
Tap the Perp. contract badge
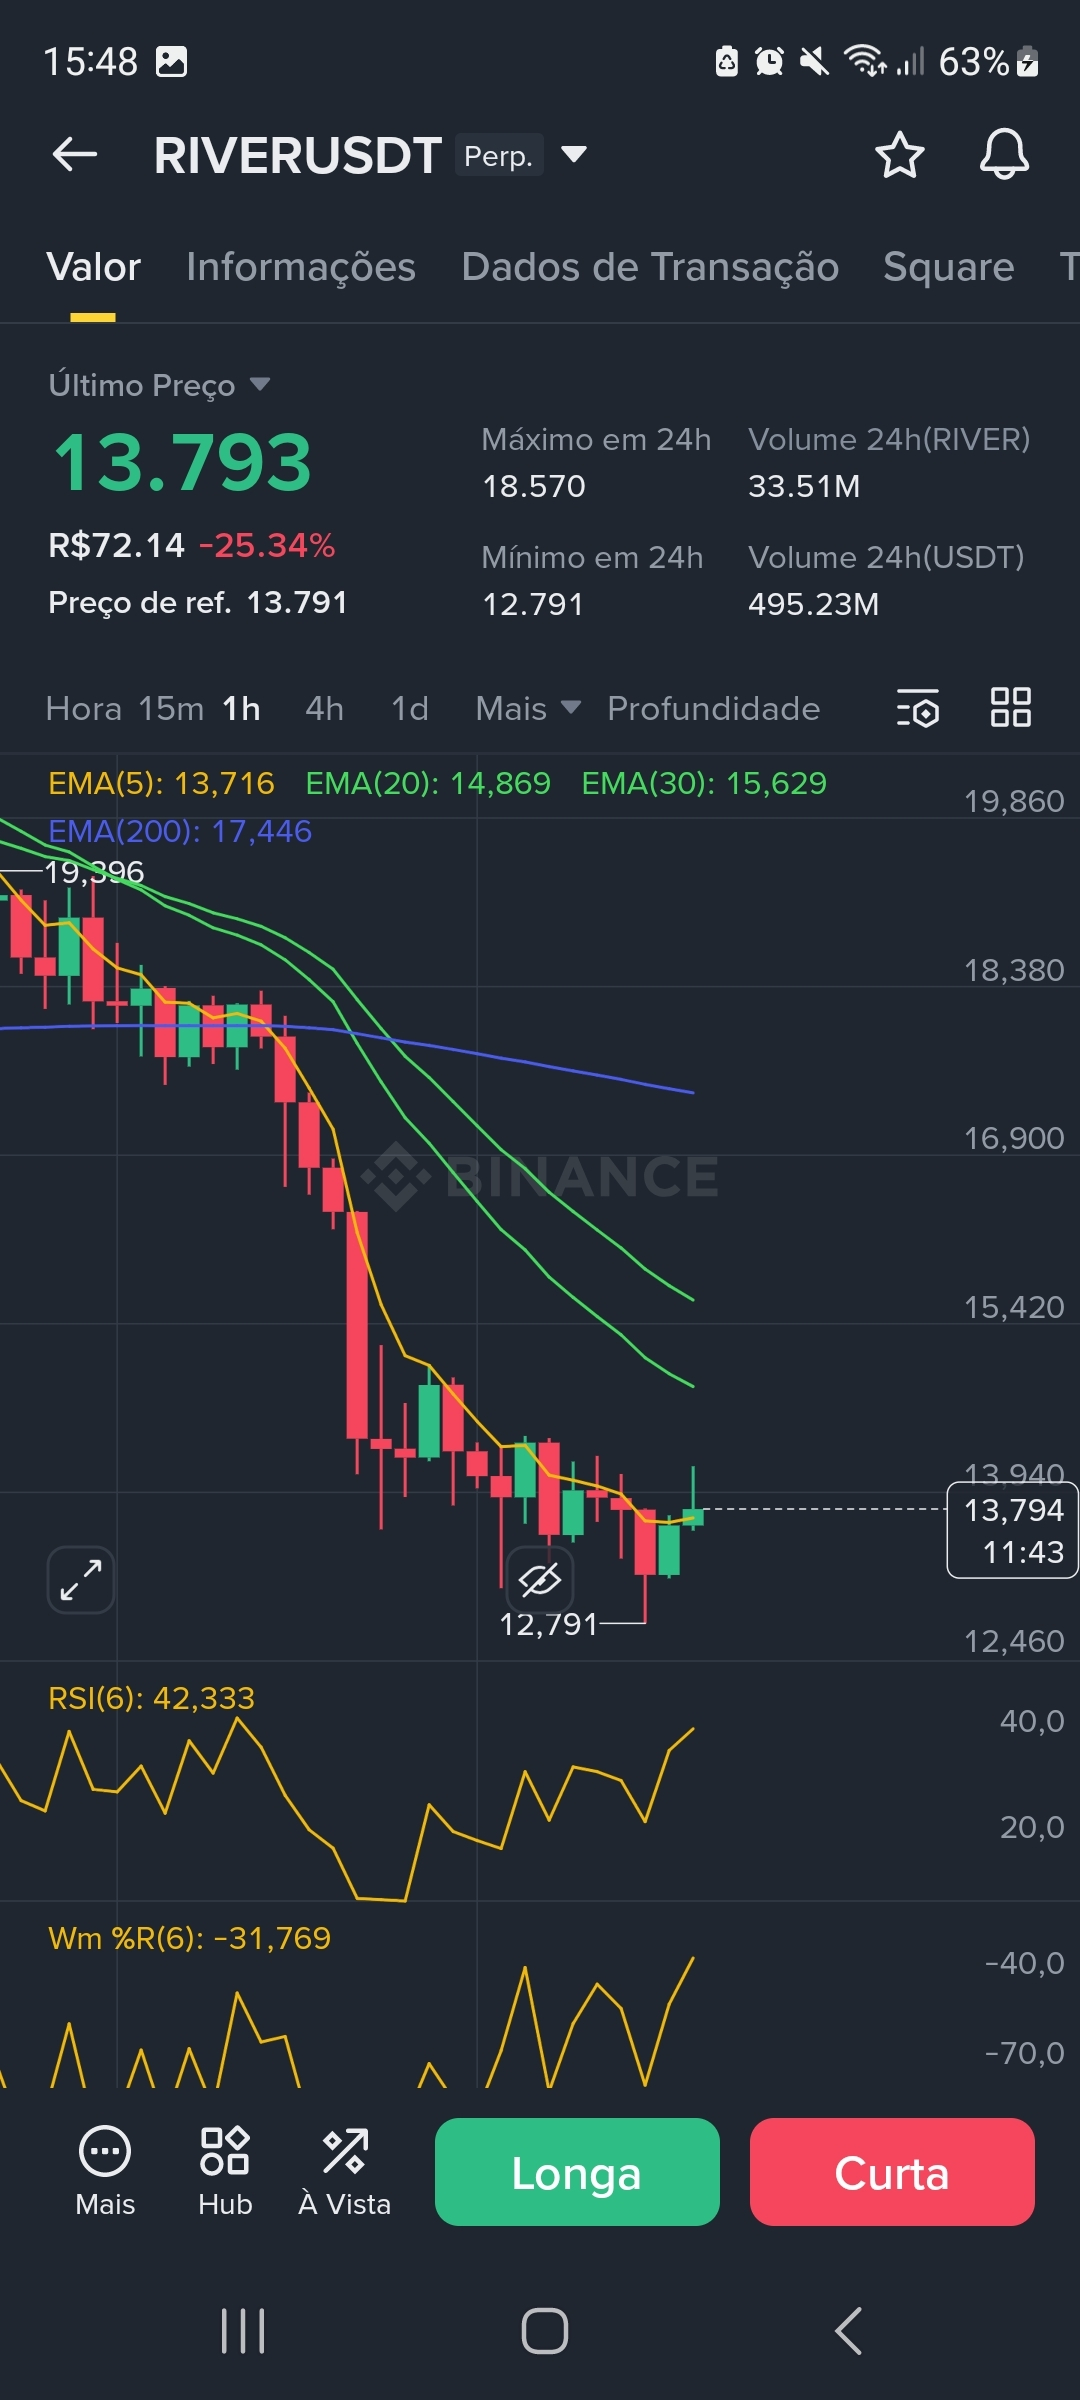[x=499, y=155]
